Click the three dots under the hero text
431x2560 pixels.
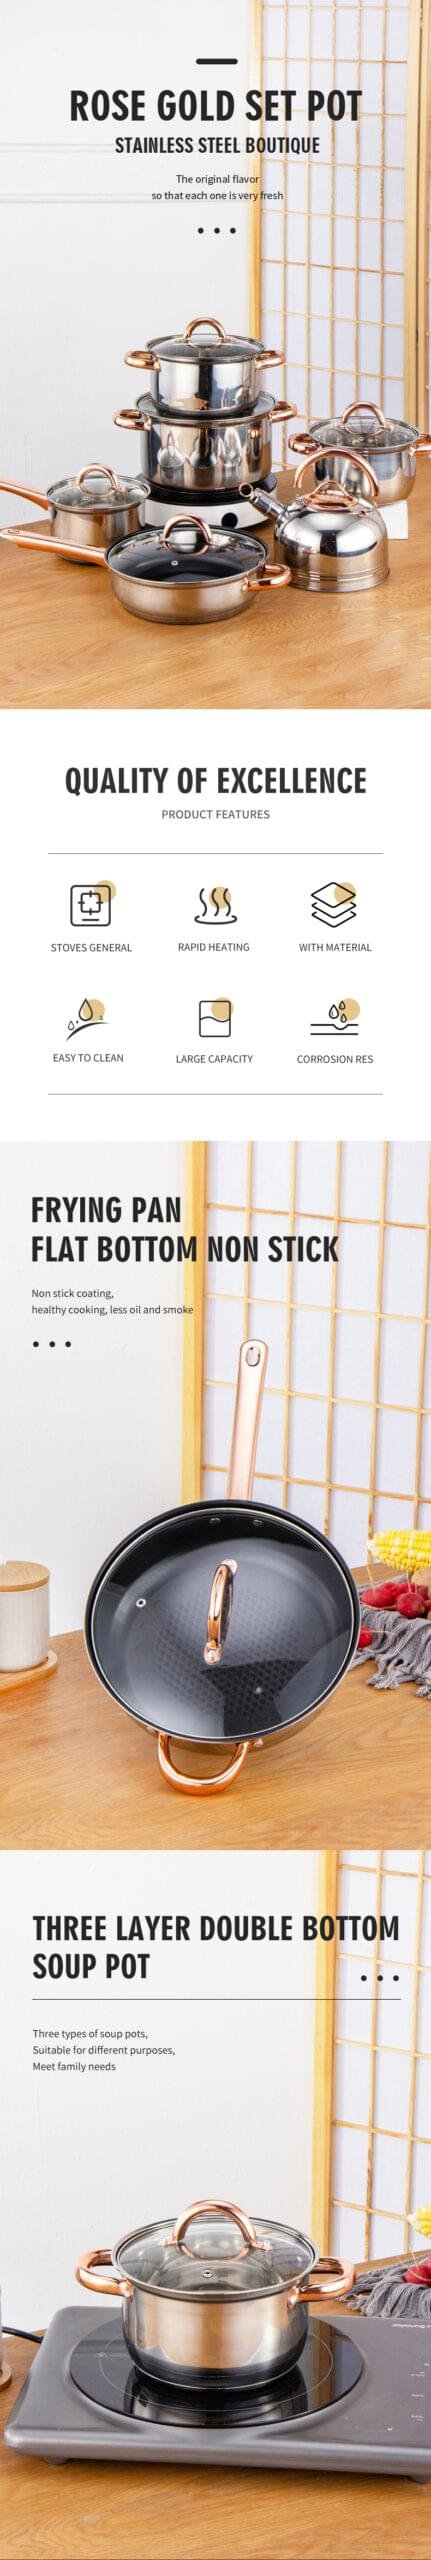216,231
